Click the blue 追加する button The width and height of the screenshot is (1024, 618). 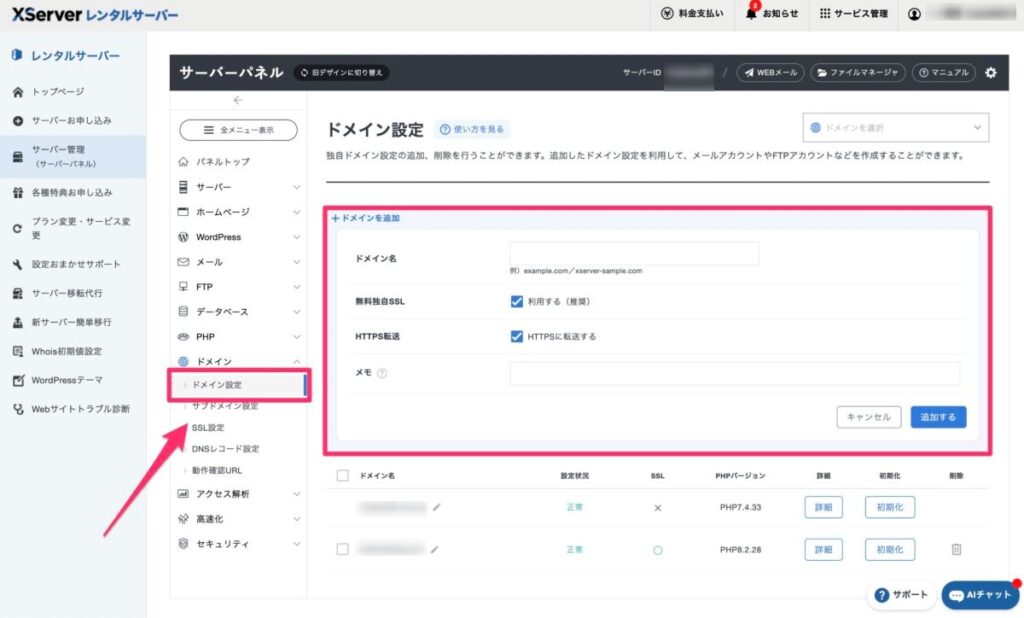tap(938, 417)
